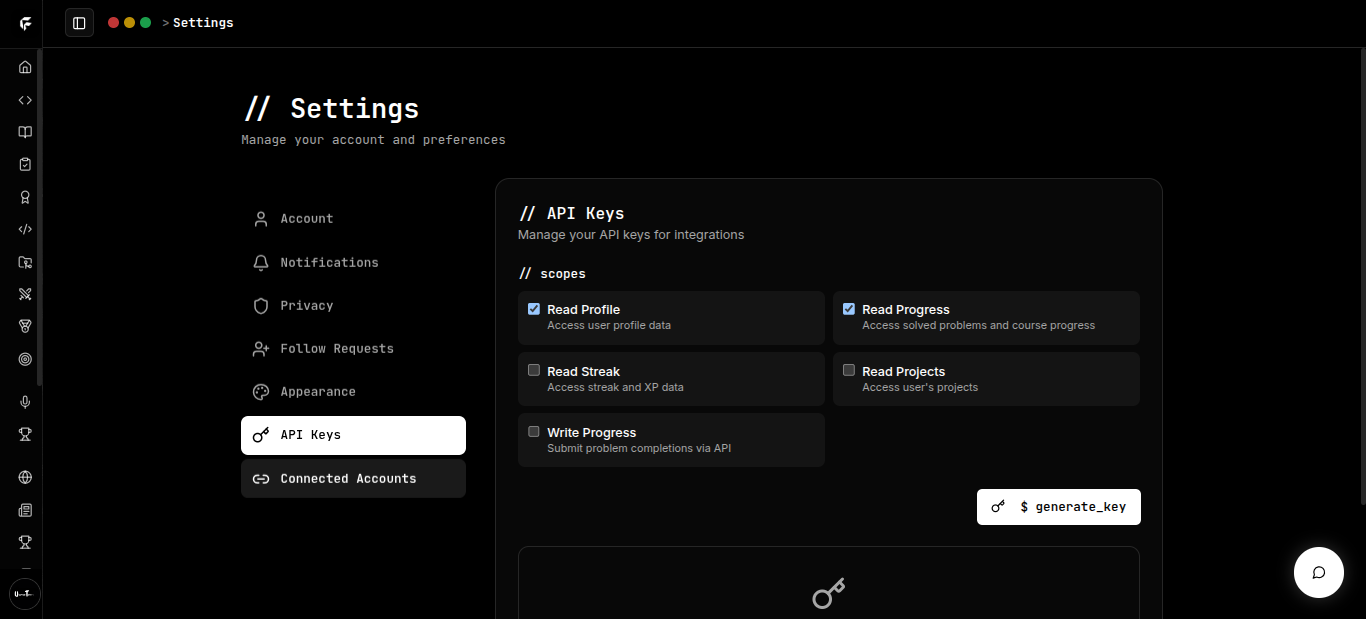The width and height of the screenshot is (1366, 619).
Task: Click the Settings breadcrumb text
Action: (x=203, y=23)
